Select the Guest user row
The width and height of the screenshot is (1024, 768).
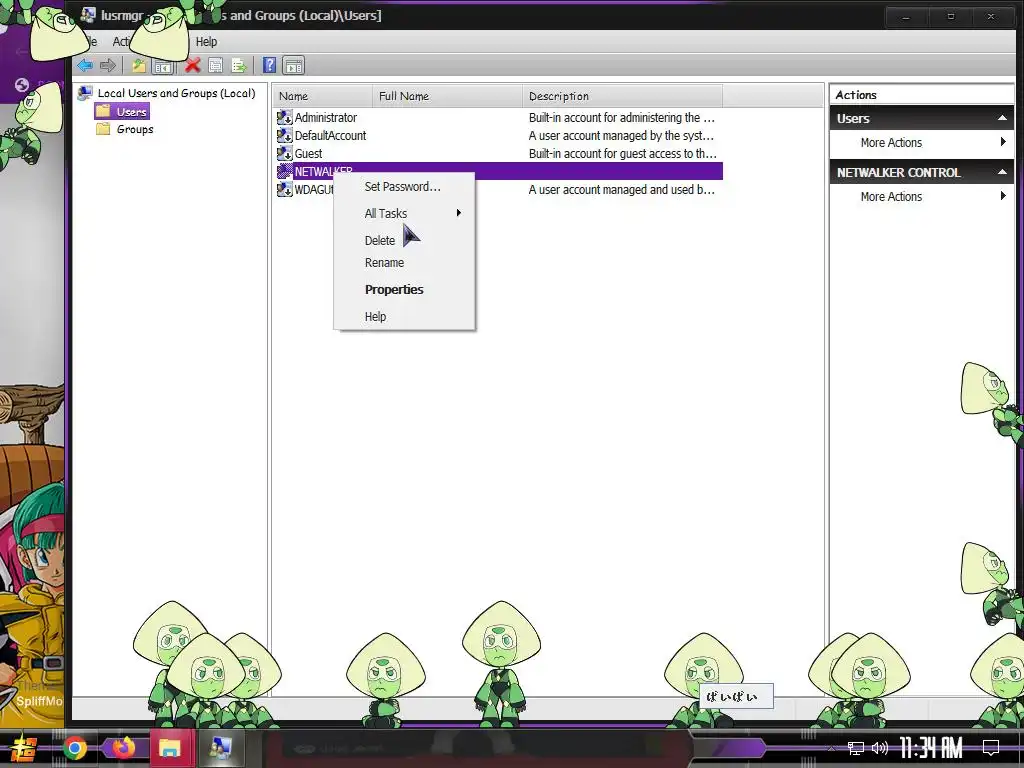[500, 153]
